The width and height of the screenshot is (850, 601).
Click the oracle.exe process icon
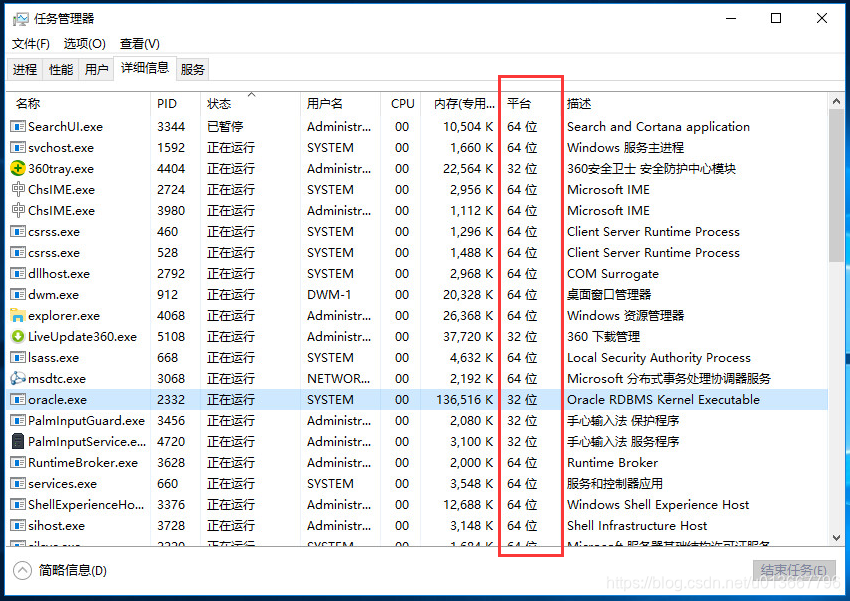(x=18, y=399)
